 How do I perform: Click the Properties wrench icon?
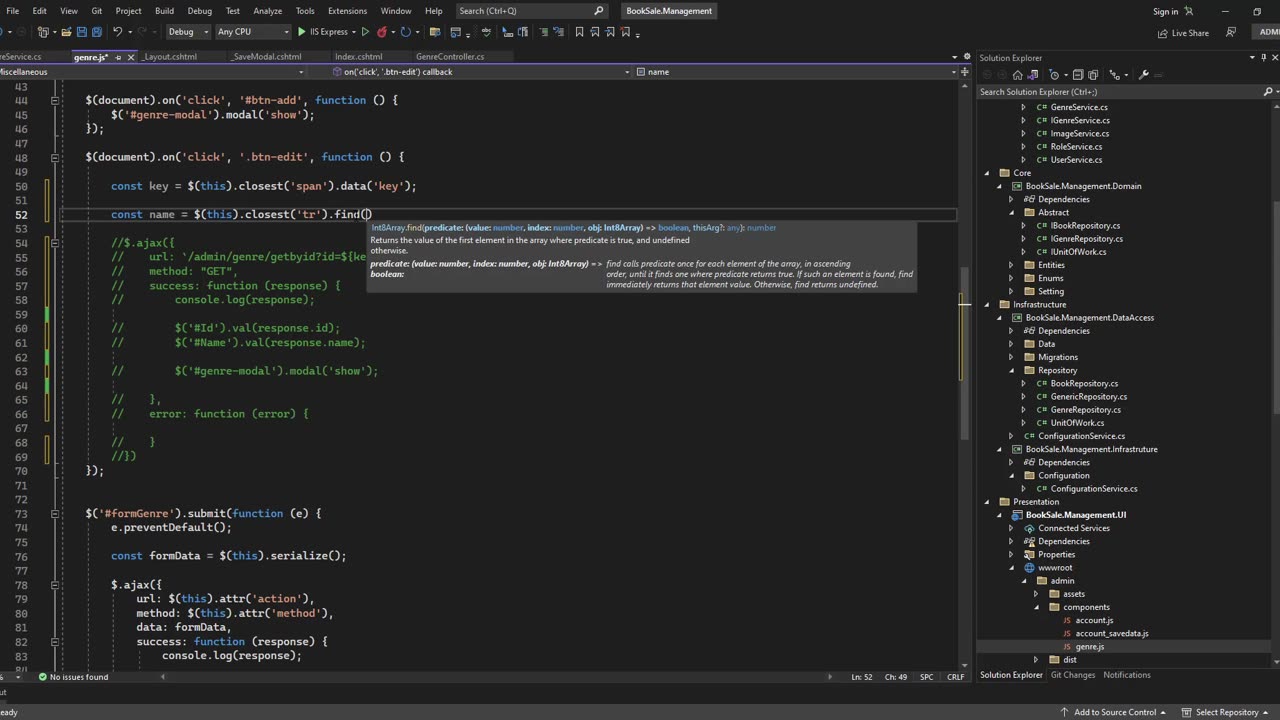pyautogui.click(x=1144, y=75)
